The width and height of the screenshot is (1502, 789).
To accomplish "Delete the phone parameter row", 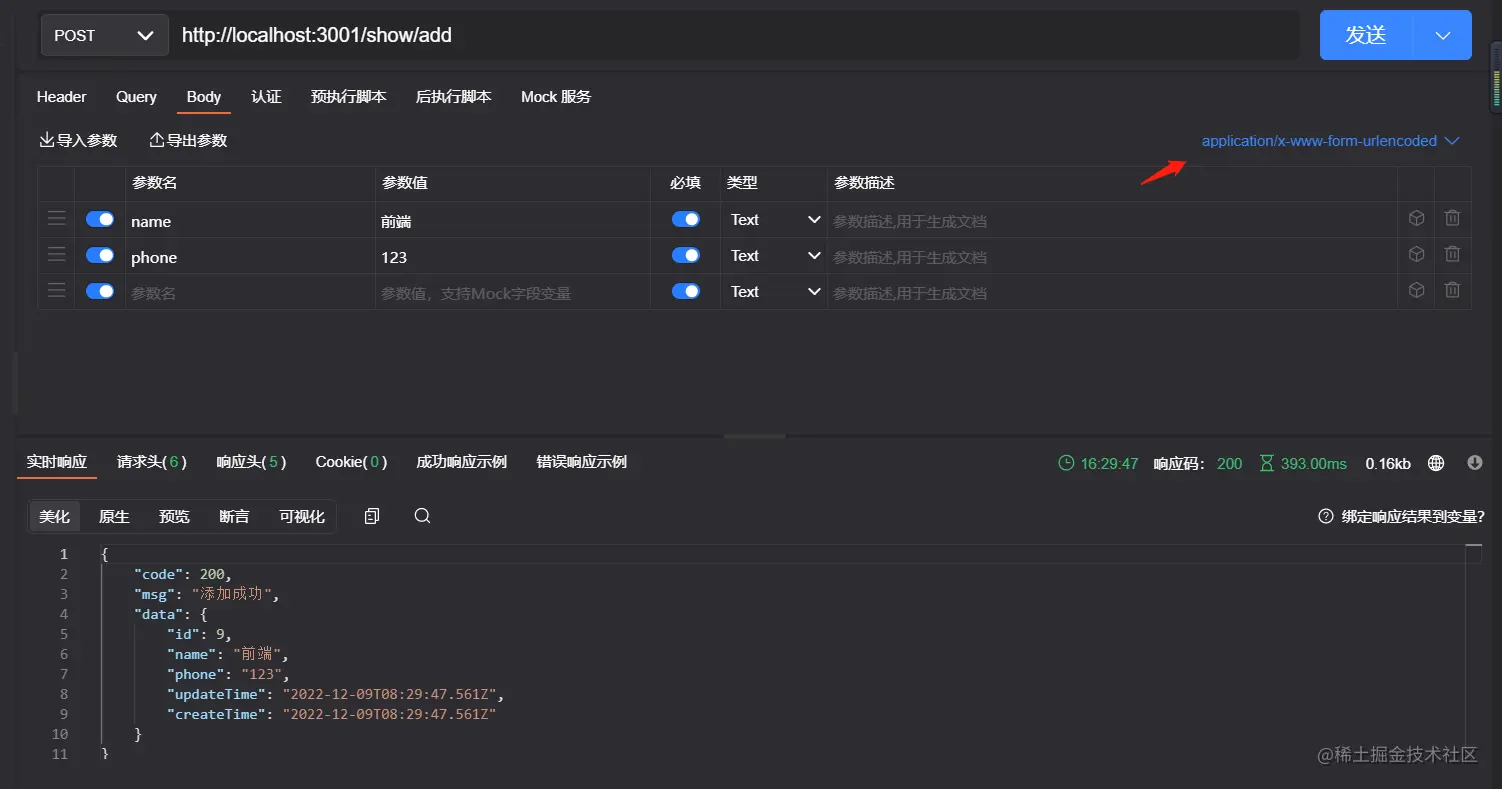I will [x=1452, y=255].
